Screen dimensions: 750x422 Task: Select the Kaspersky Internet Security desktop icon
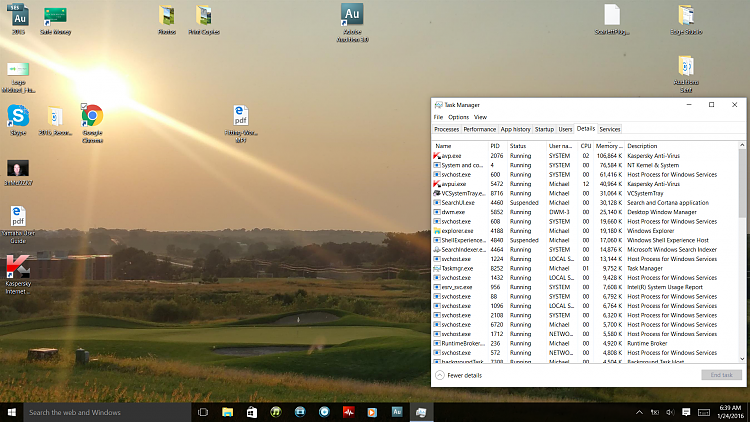click(18, 274)
